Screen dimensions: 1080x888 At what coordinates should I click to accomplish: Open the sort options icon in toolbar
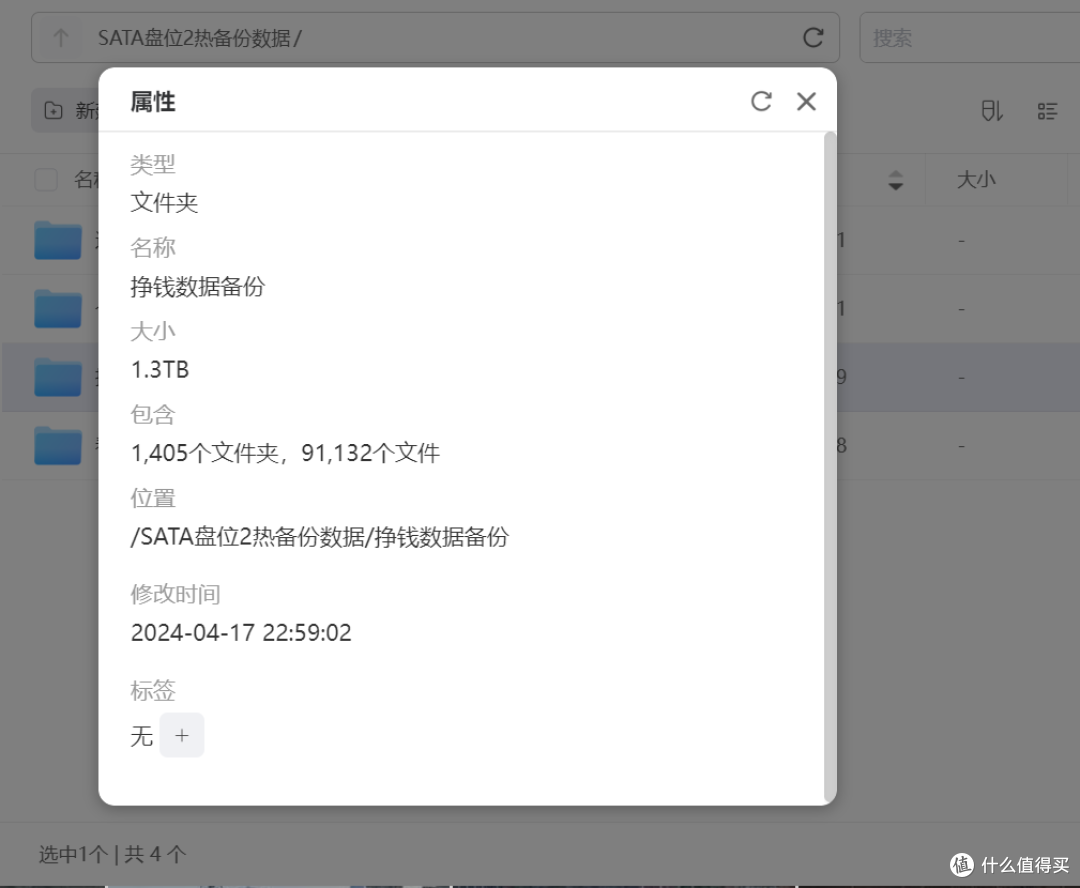[x=991, y=111]
